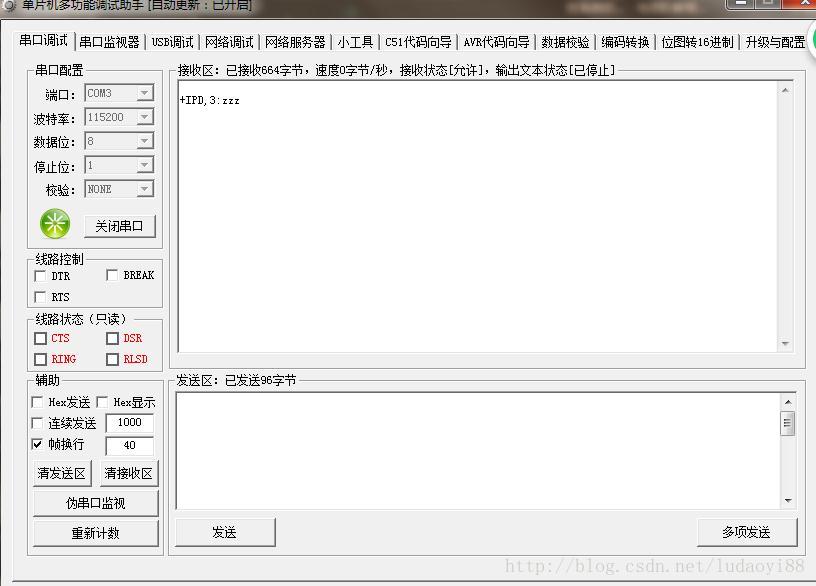Click the 清接收区 button

pyautogui.click(x=129, y=473)
